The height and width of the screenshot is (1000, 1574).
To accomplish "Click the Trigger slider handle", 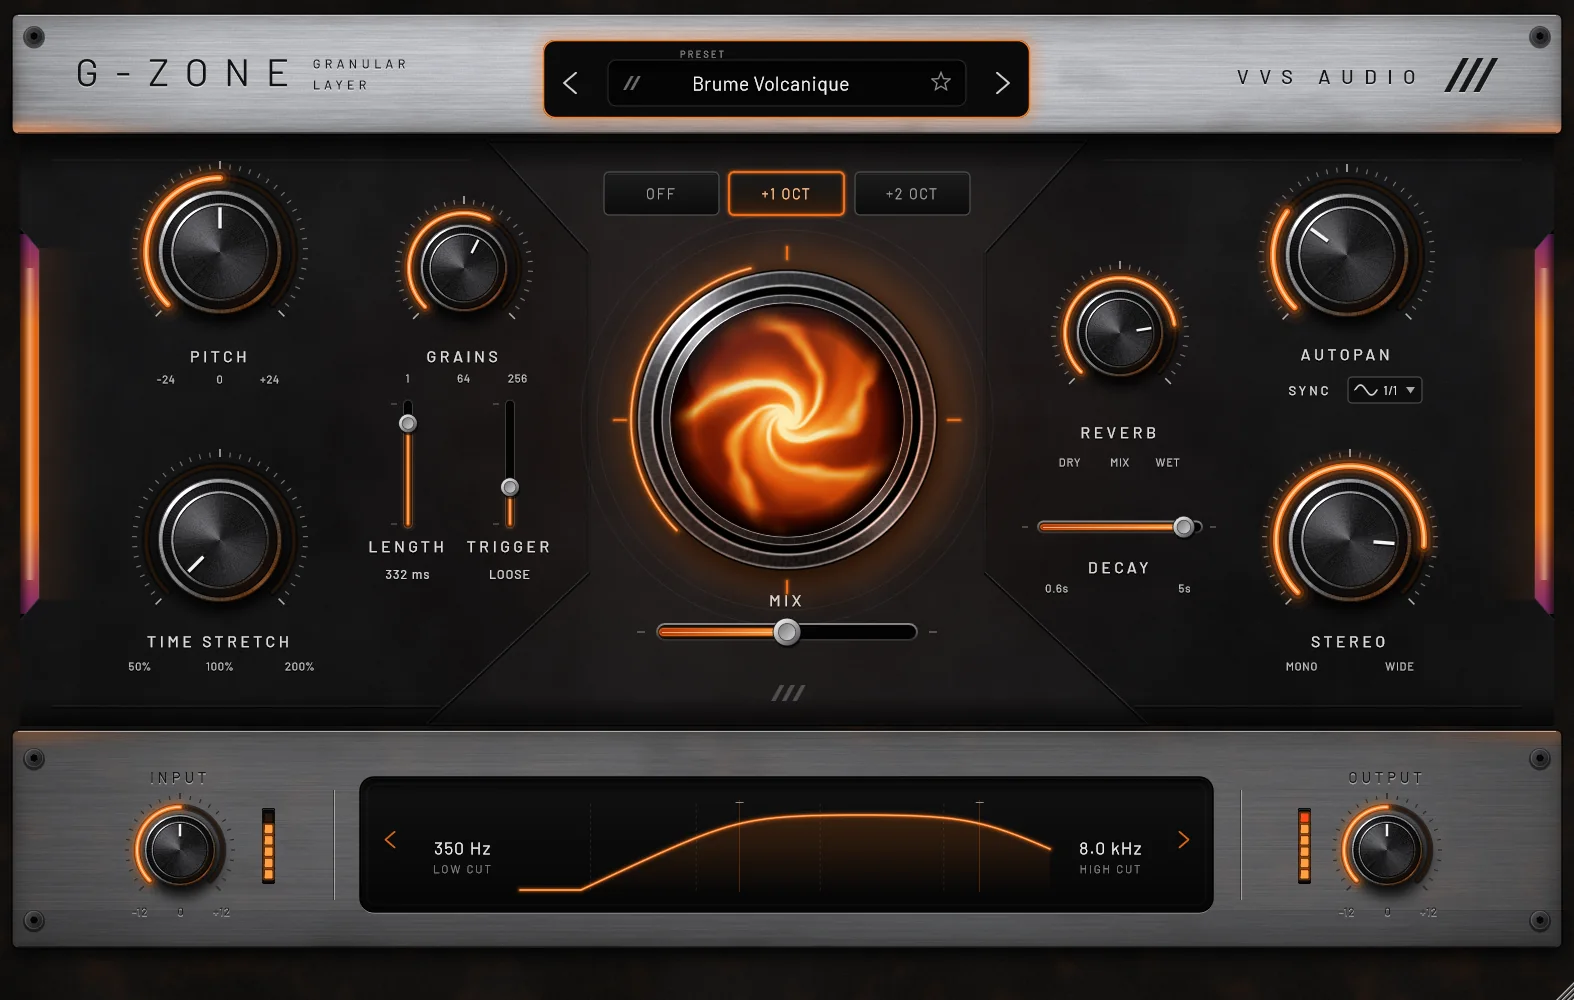I will pyautogui.click(x=510, y=487).
